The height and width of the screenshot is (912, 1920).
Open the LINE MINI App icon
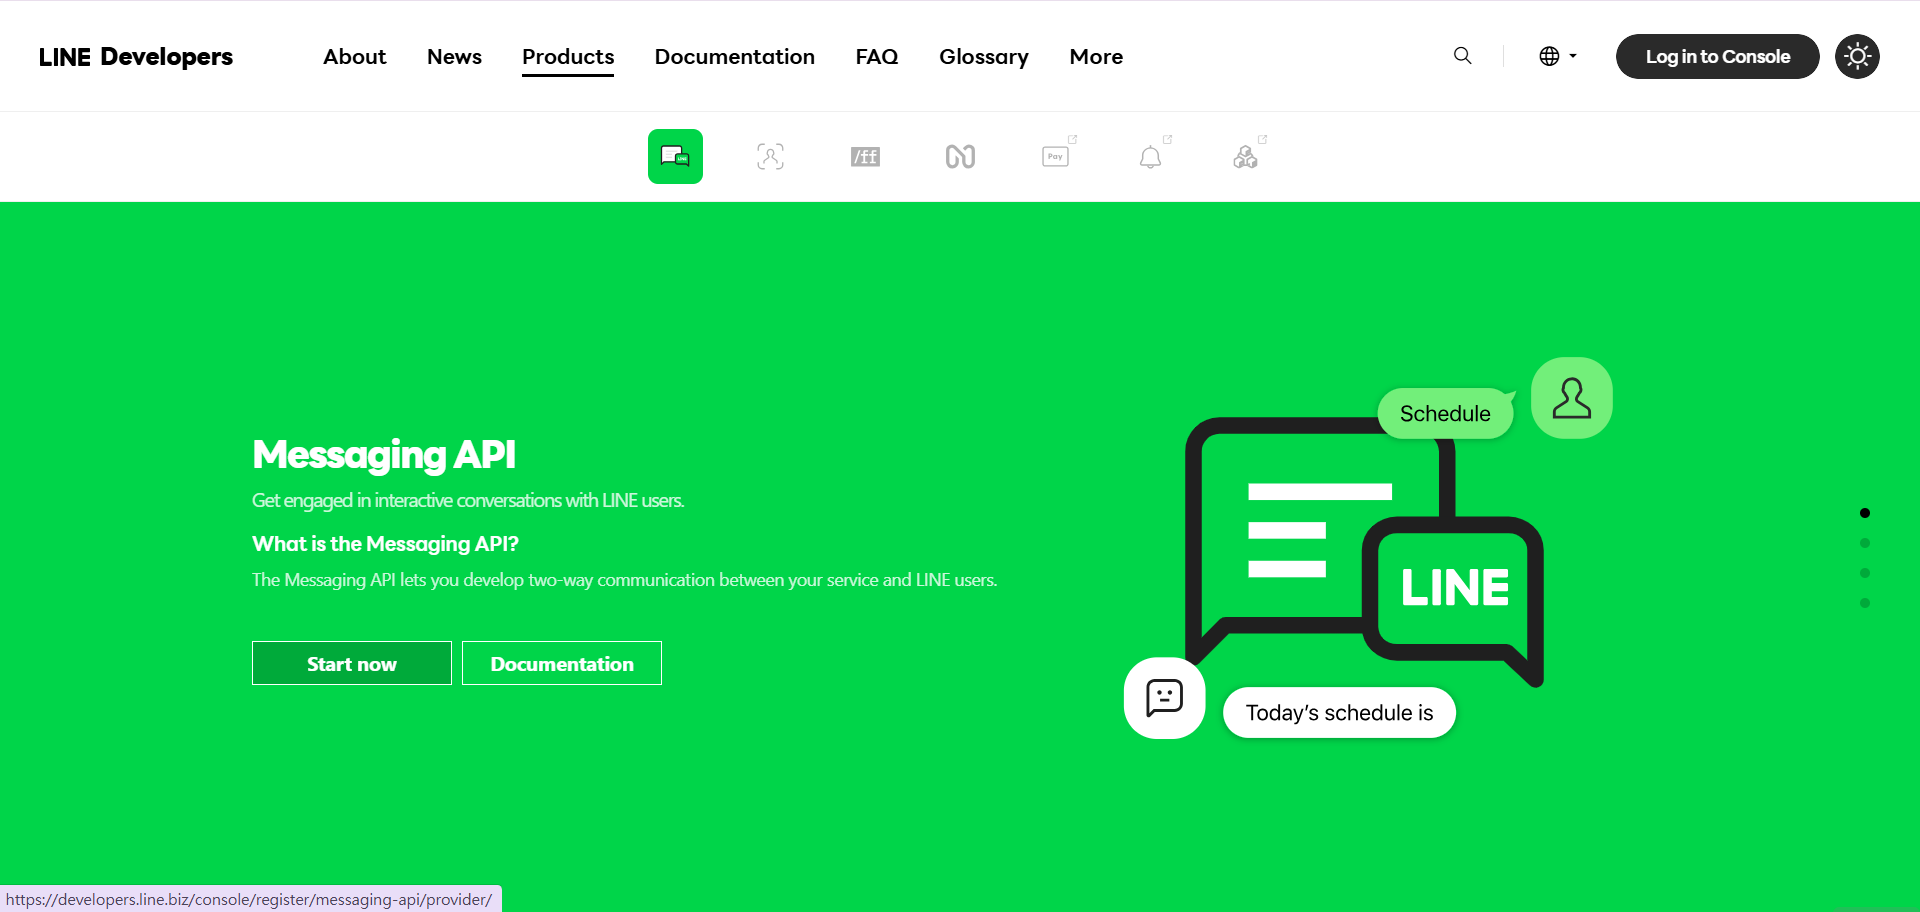click(960, 157)
